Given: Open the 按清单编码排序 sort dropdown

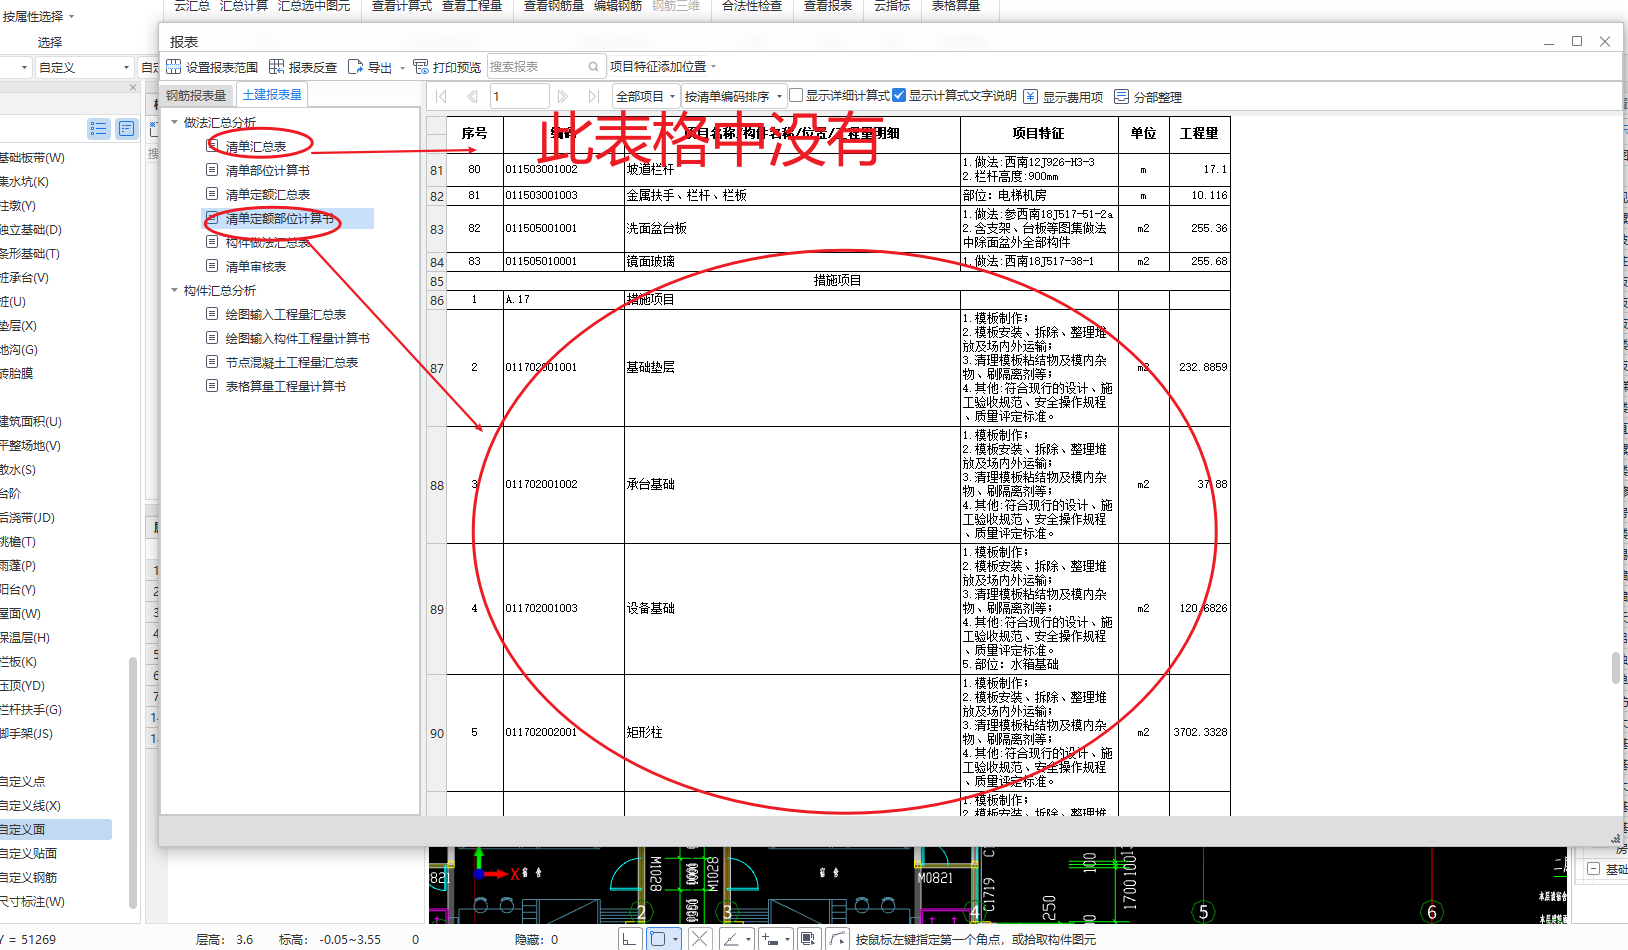Looking at the screenshot, I should point(733,96).
